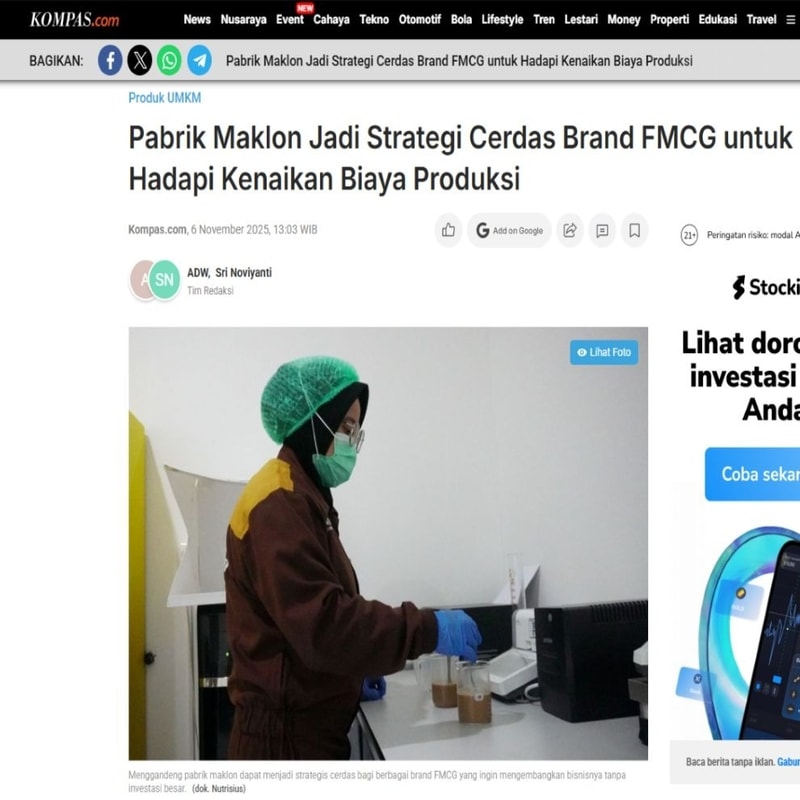This screenshot has width=800, height=800.
Task: Open the Otomotif navigation item
Action: 419,19
